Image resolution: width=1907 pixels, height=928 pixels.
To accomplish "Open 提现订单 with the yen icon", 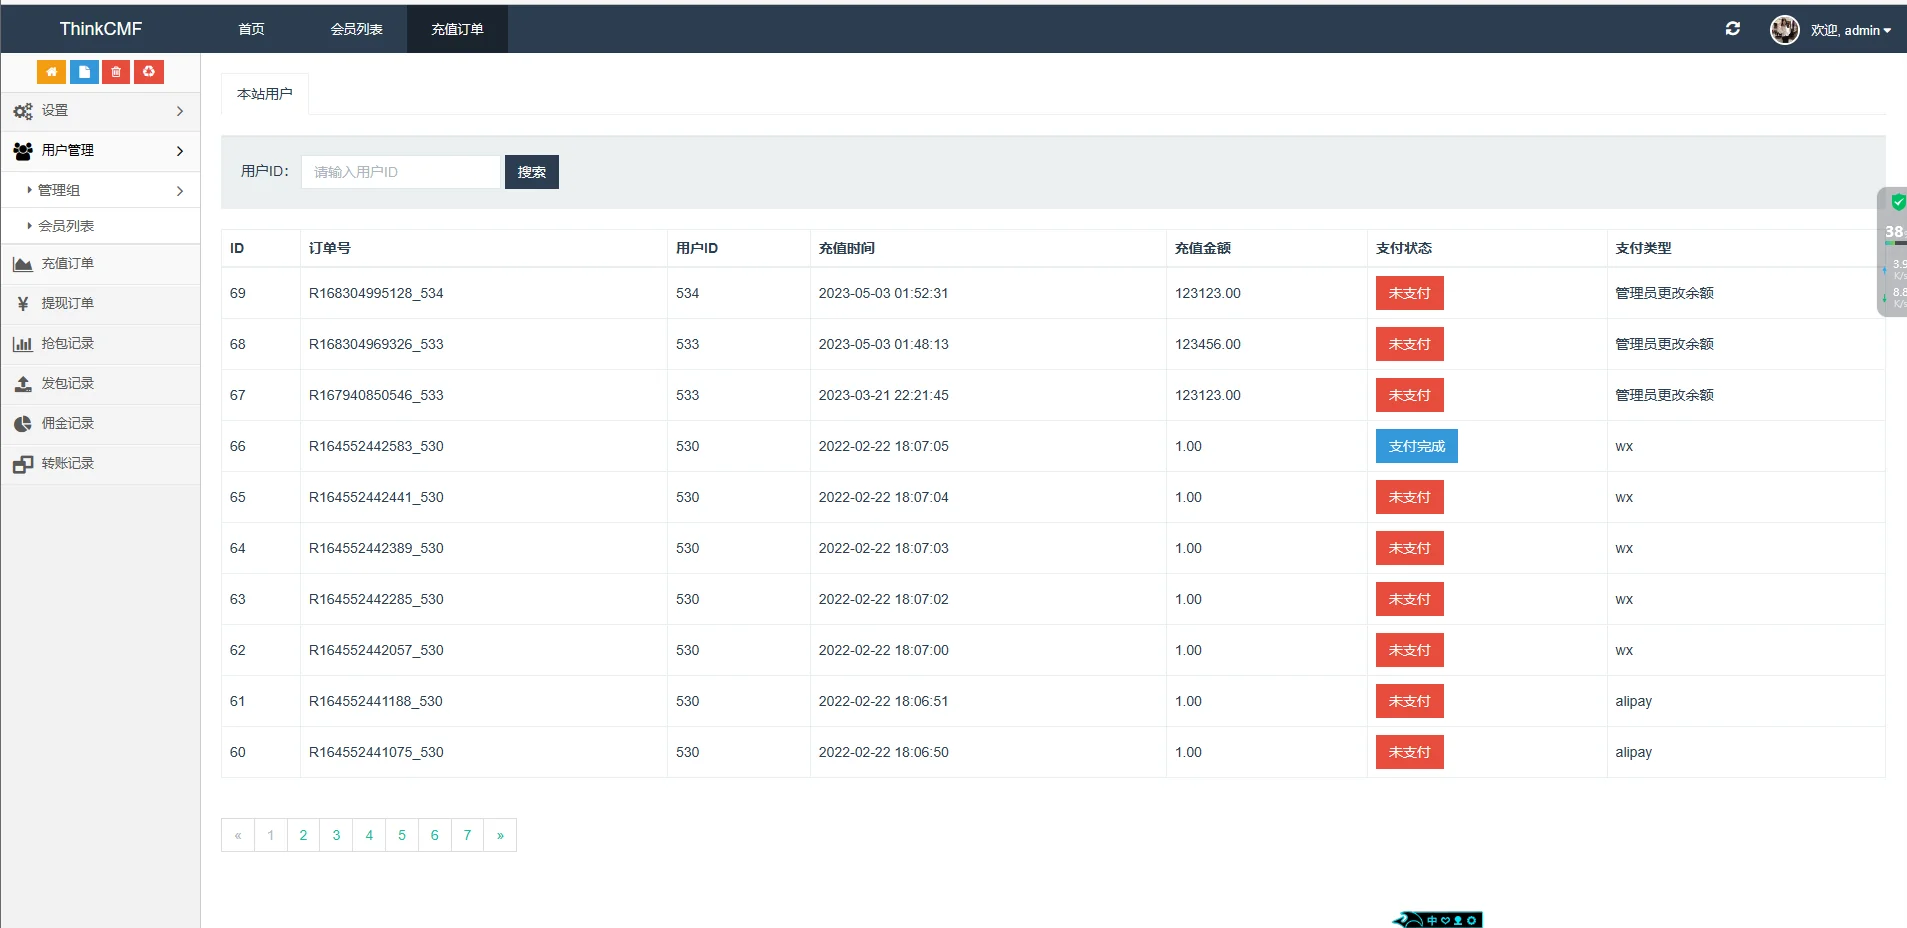I will 67,304.
